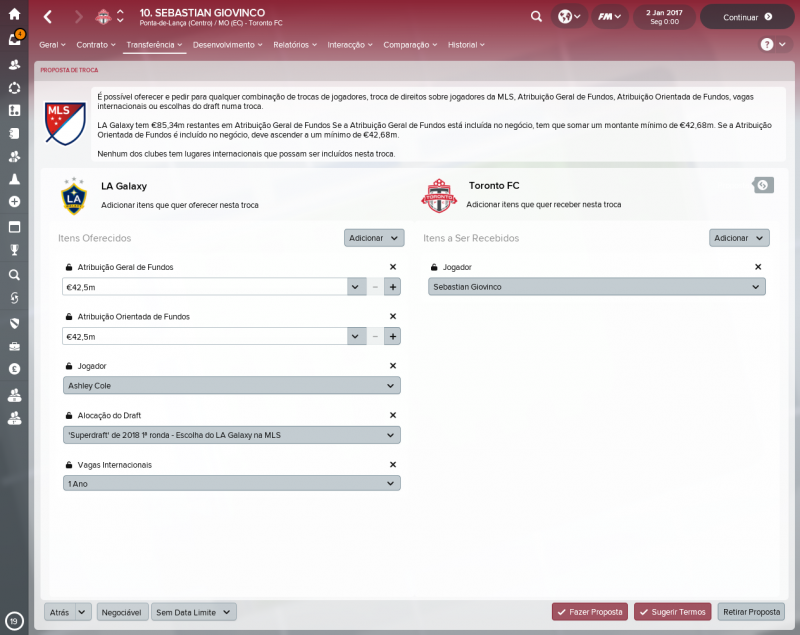Open the Contrato menu
This screenshot has width=800, height=635.
[x=91, y=45]
